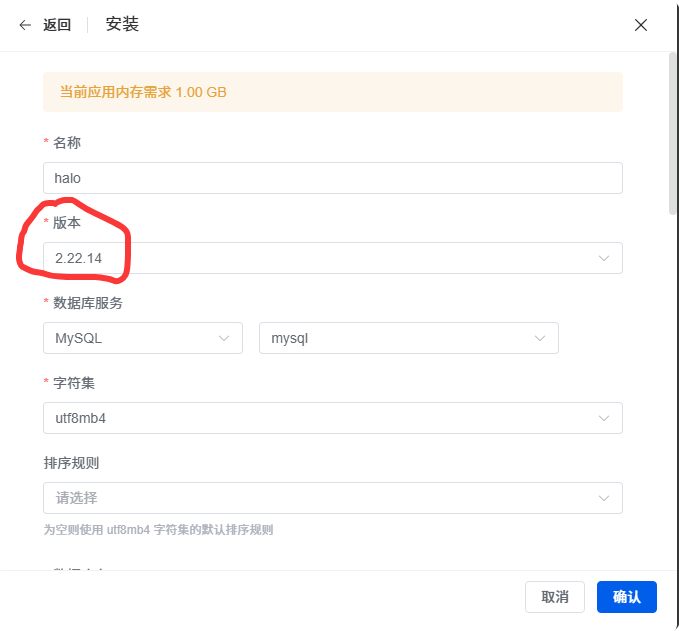Click the chevron in the utf8mb4 field

coord(604,418)
